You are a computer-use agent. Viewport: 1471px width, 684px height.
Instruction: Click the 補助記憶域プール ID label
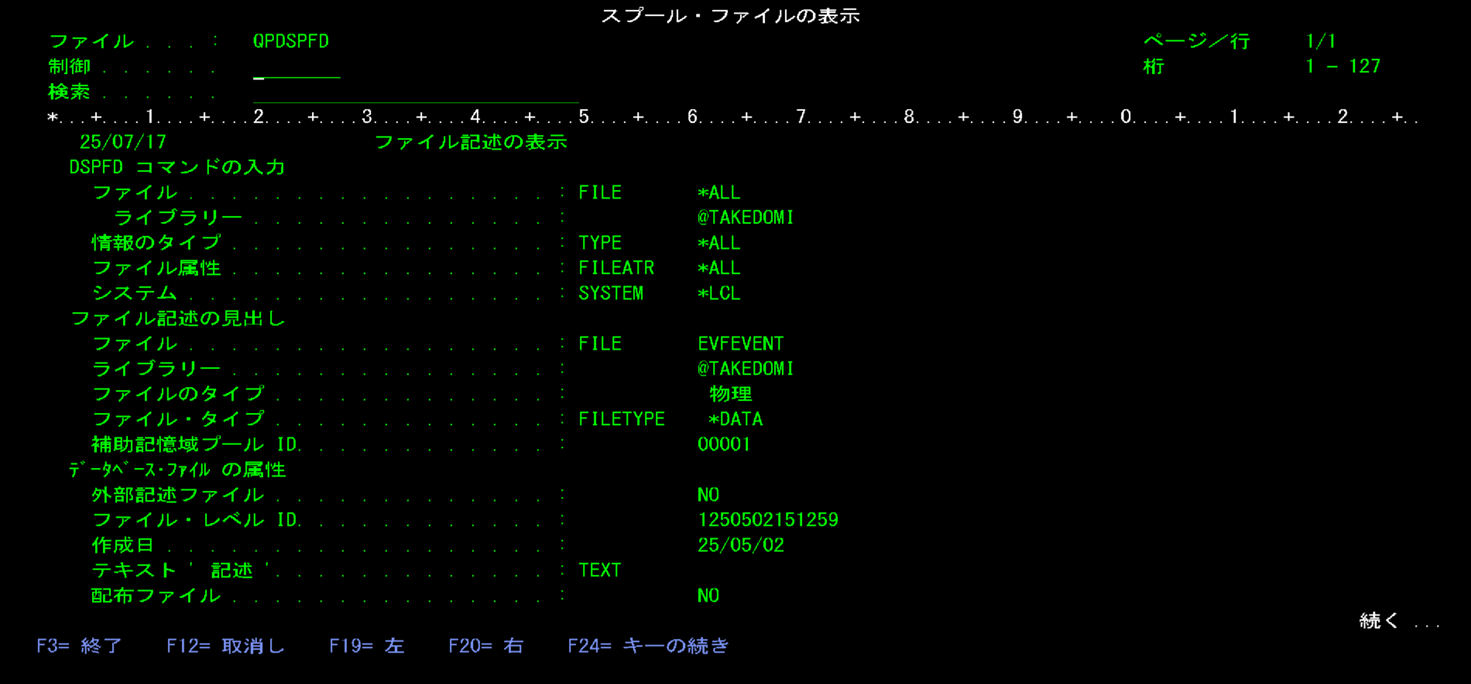click(x=194, y=444)
